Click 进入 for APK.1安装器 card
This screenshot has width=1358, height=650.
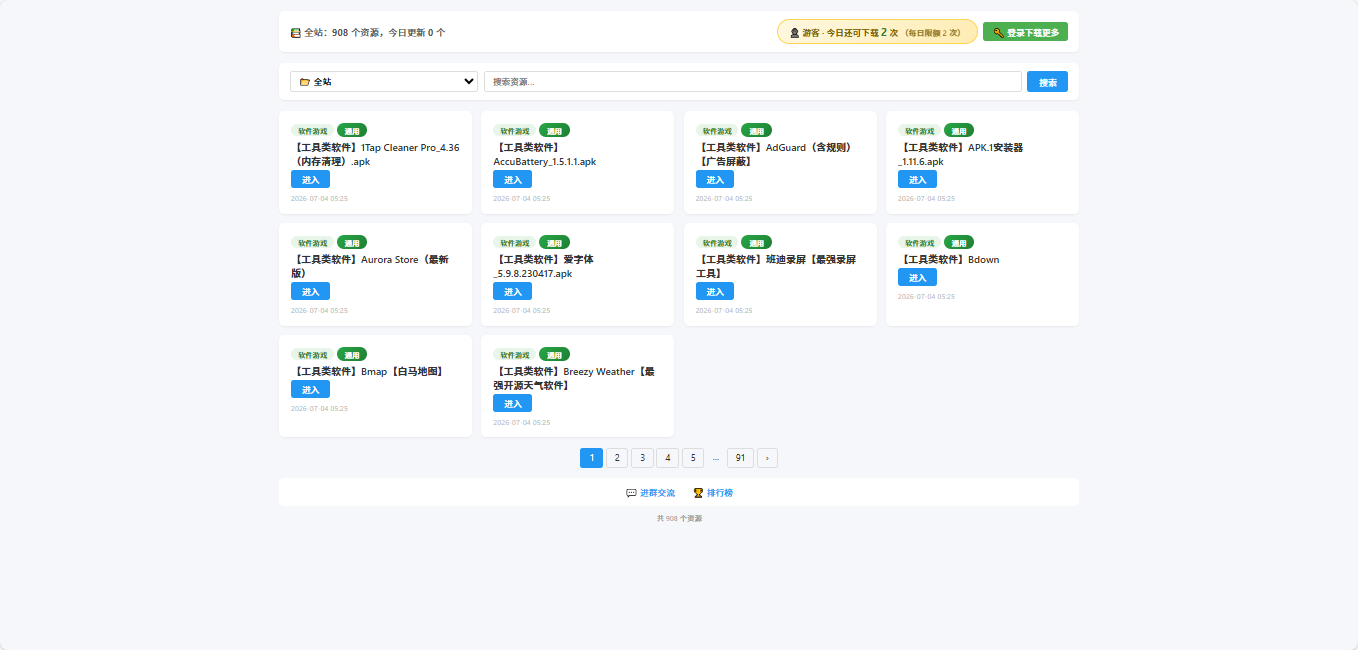pyautogui.click(x=917, y=179)
